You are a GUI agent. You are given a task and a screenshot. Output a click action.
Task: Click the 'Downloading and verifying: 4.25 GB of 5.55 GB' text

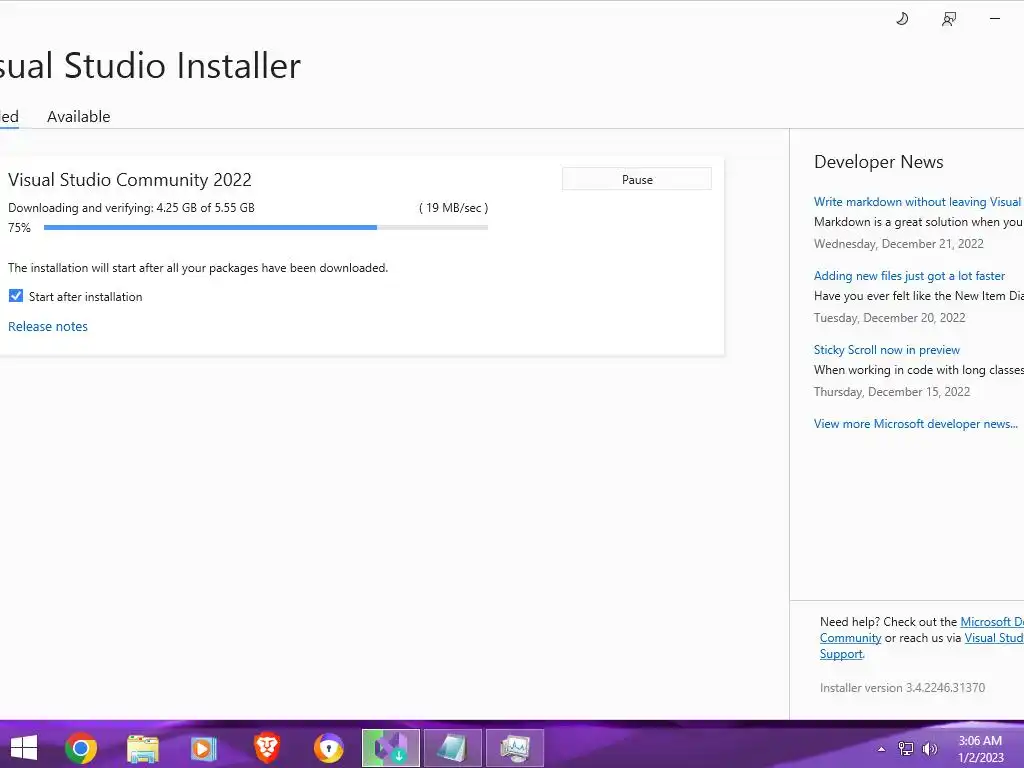131,208
